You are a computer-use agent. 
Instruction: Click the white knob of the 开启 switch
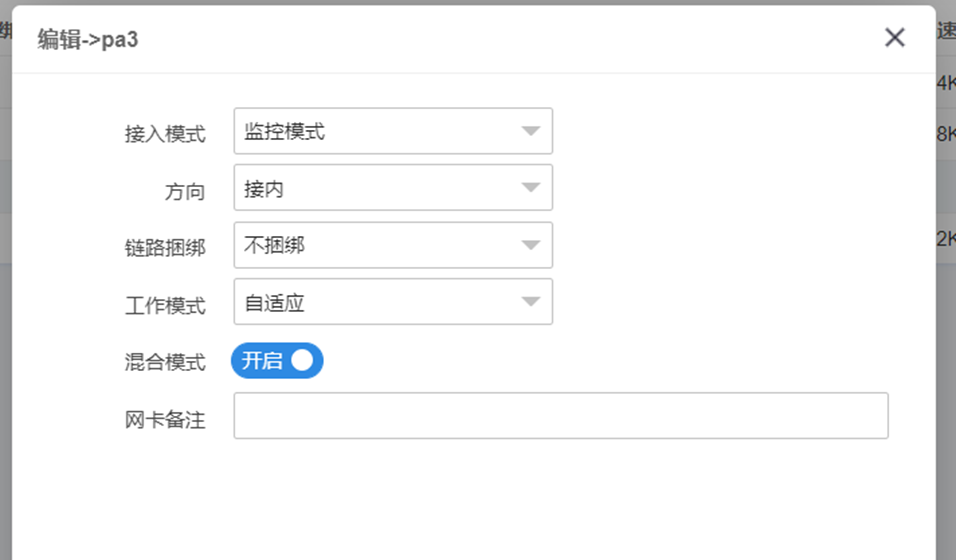coord(302,361)
